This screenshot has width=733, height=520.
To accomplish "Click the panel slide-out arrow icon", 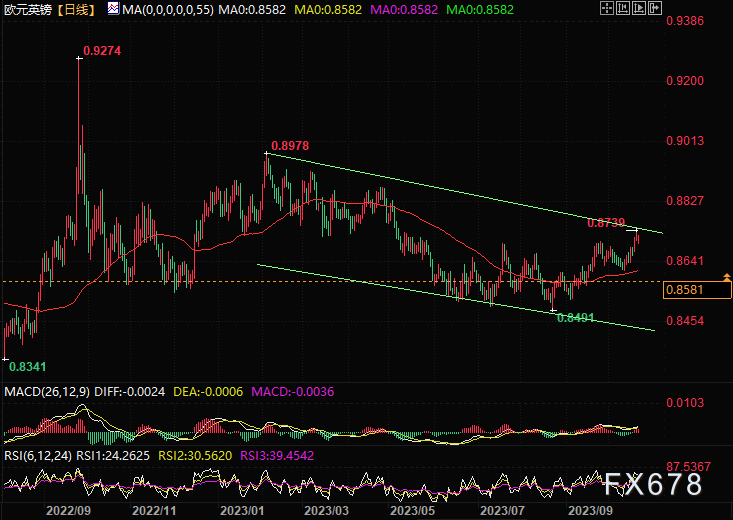I will pos(654,8).
